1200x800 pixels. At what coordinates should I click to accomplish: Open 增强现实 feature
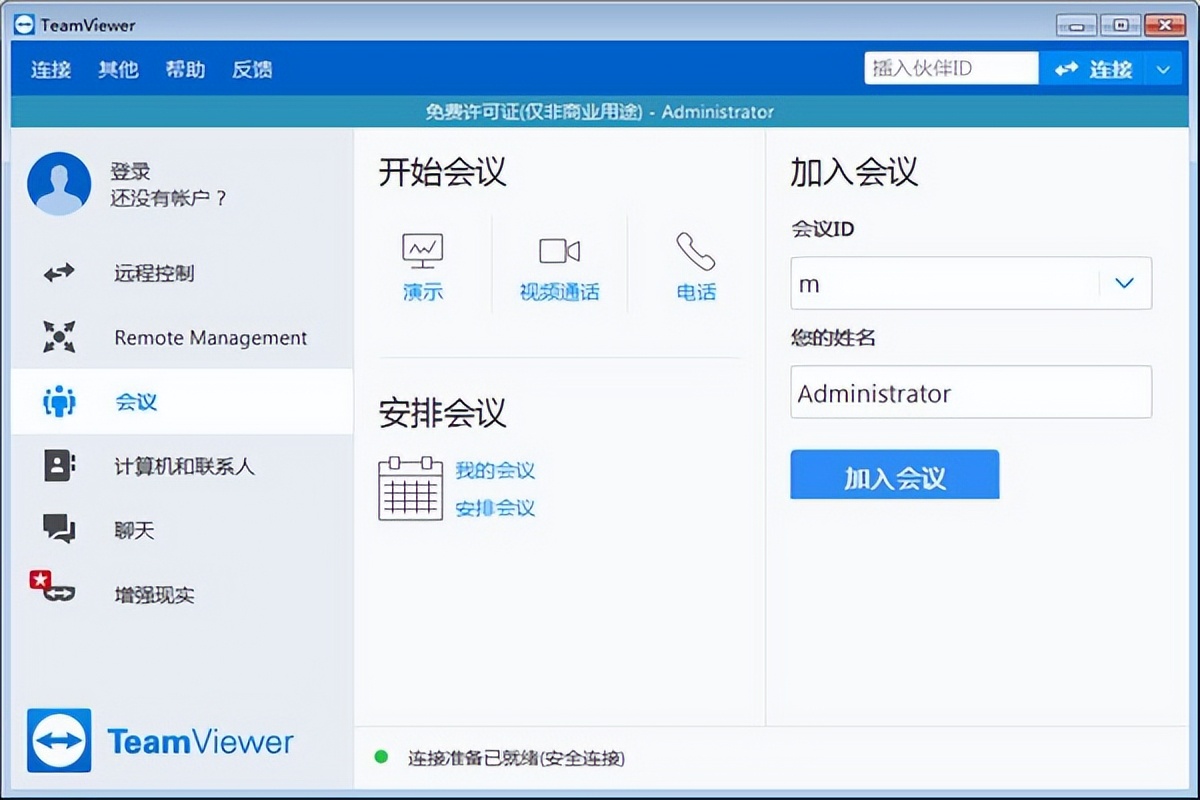[152, 595]
